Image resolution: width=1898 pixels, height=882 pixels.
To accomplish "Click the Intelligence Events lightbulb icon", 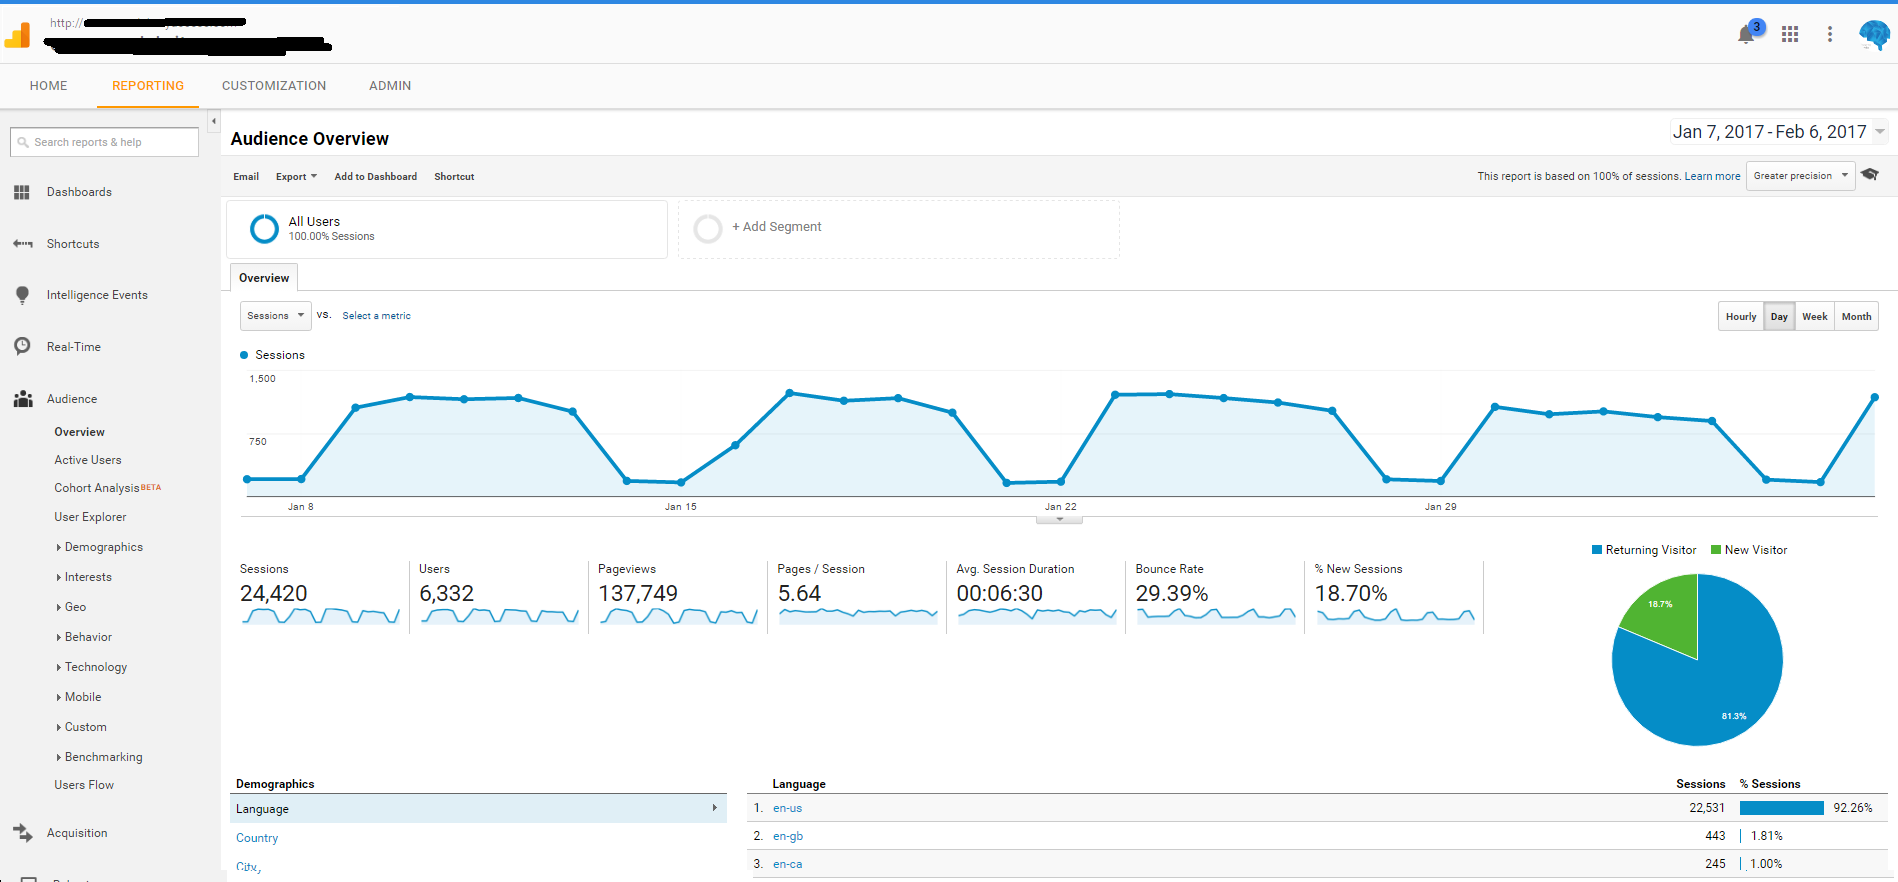I will point(22,295).
